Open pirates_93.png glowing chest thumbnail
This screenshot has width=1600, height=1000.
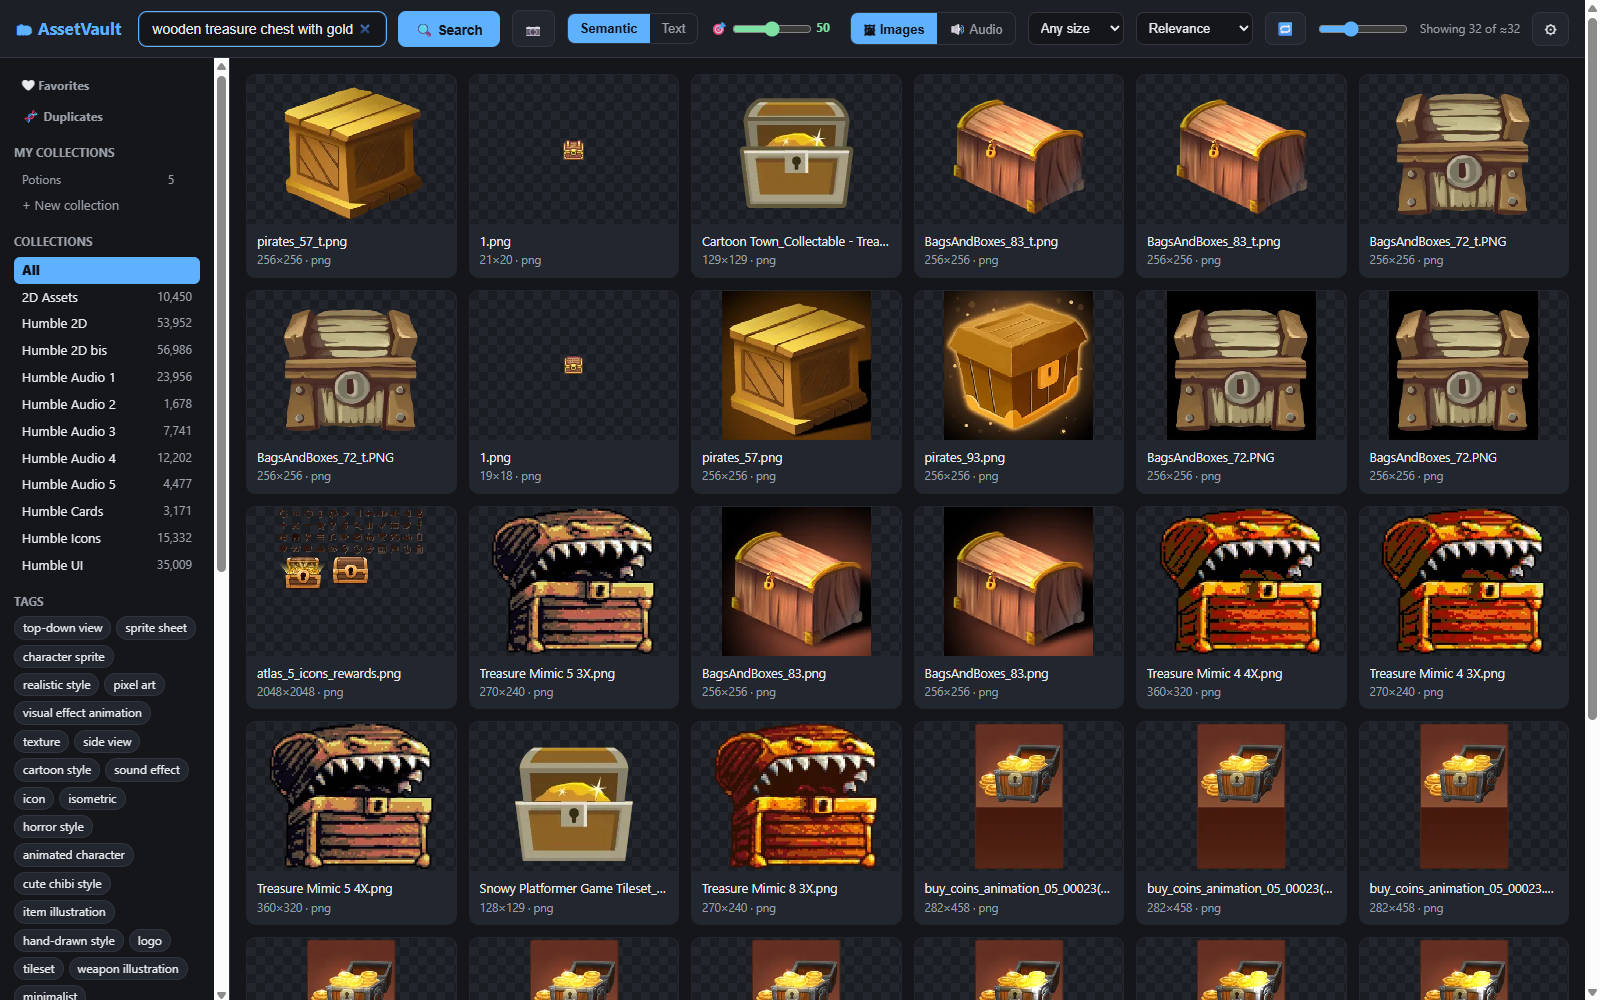(x=1018, y=365)
